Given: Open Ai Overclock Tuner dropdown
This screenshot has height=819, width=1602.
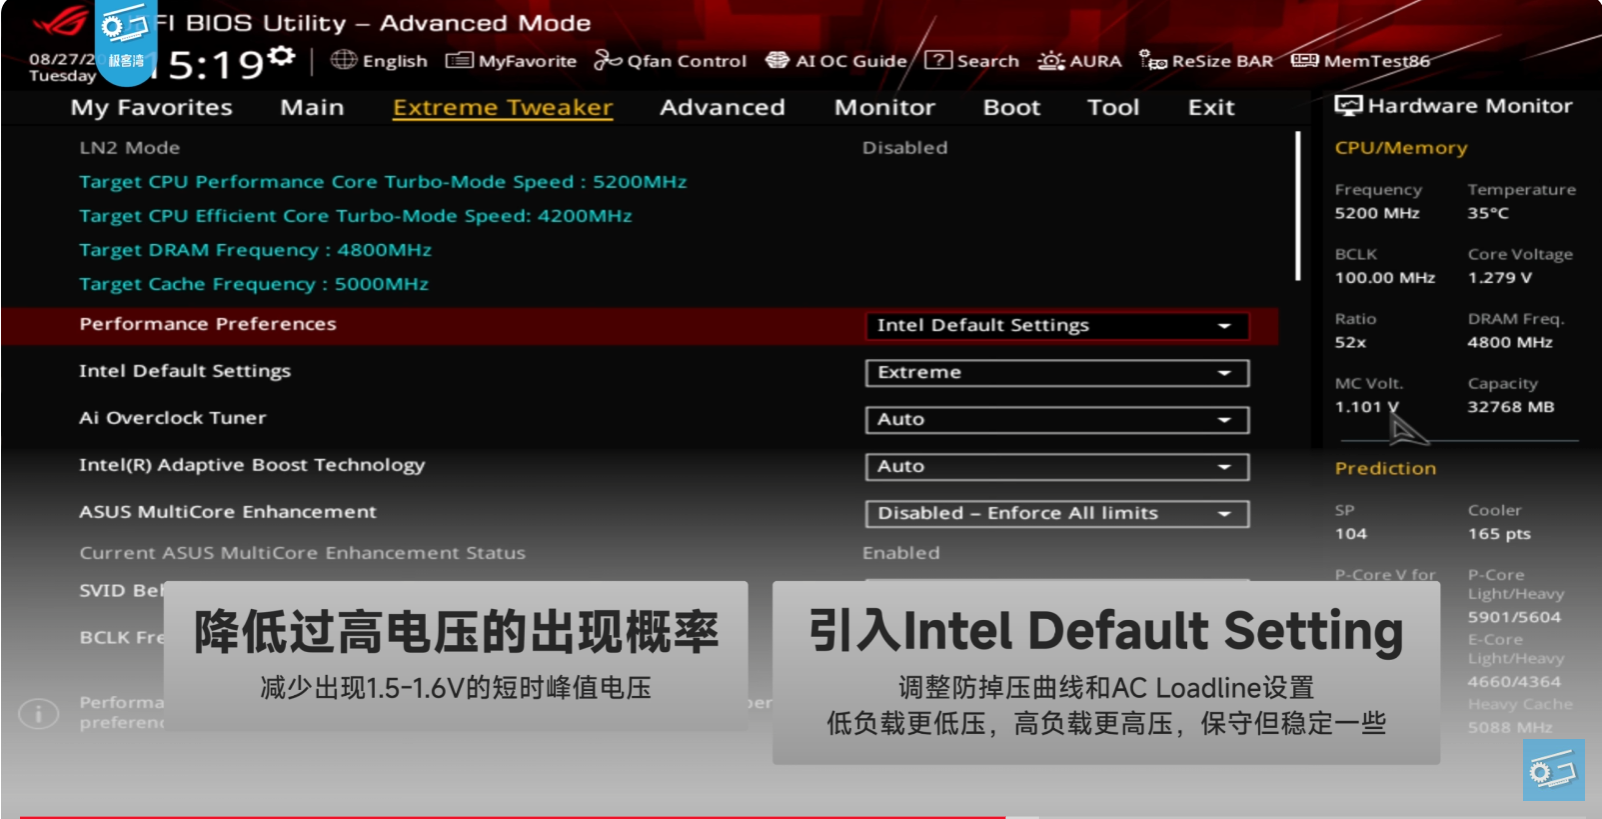Looking at the screenshot, I should pos(1057,420).
